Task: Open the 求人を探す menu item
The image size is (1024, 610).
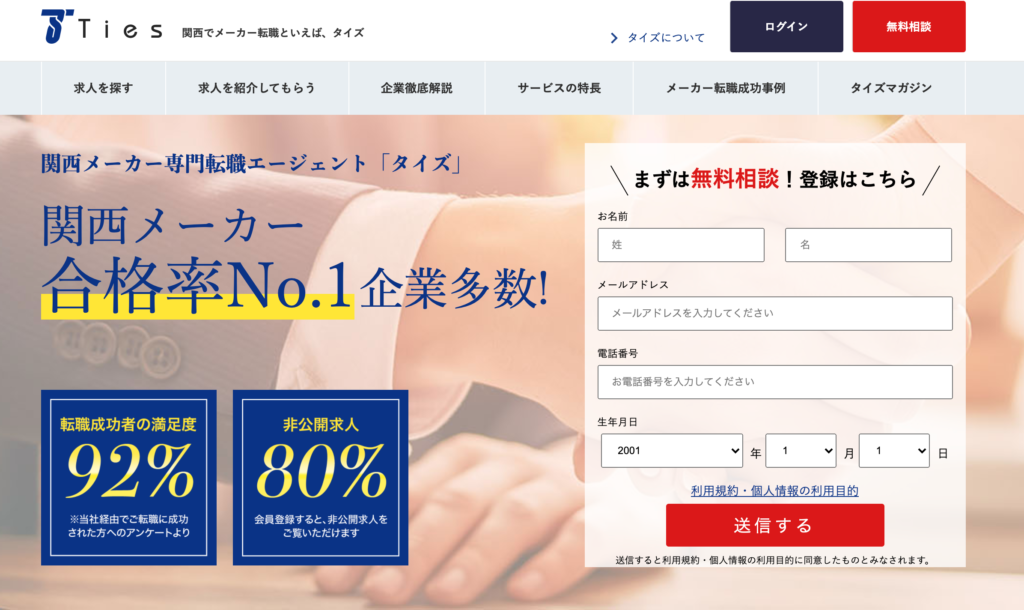Action: coord(103,88)
